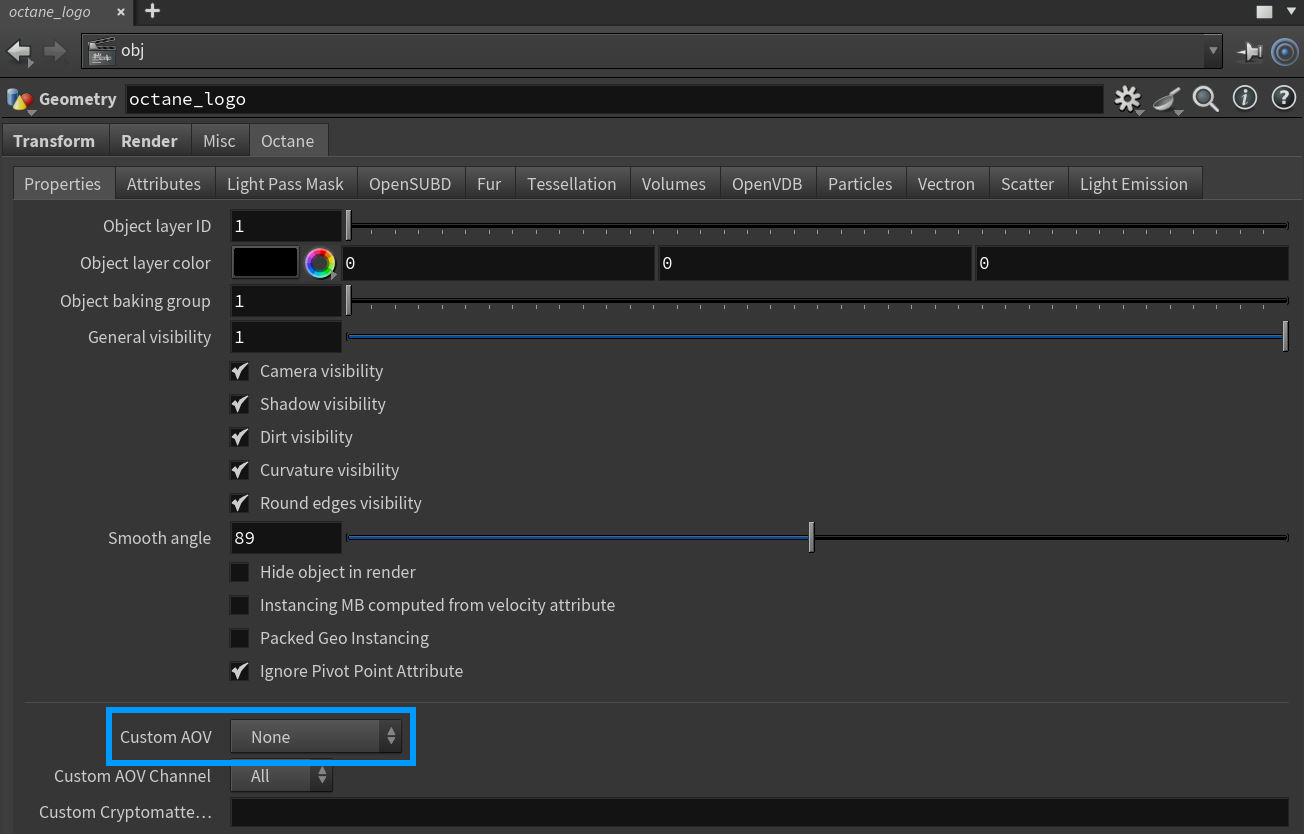This screenshot has width=1304, height=834.
Task: Open the help question mark icon
Action: 1283,98
